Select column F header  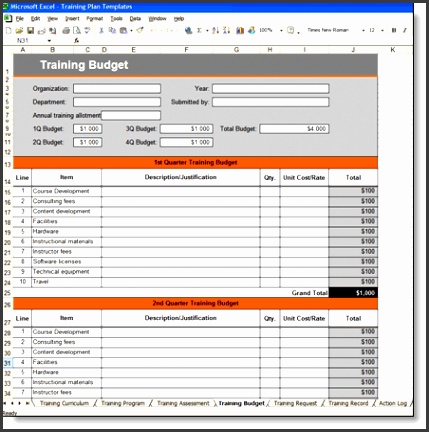pos(186,50)
